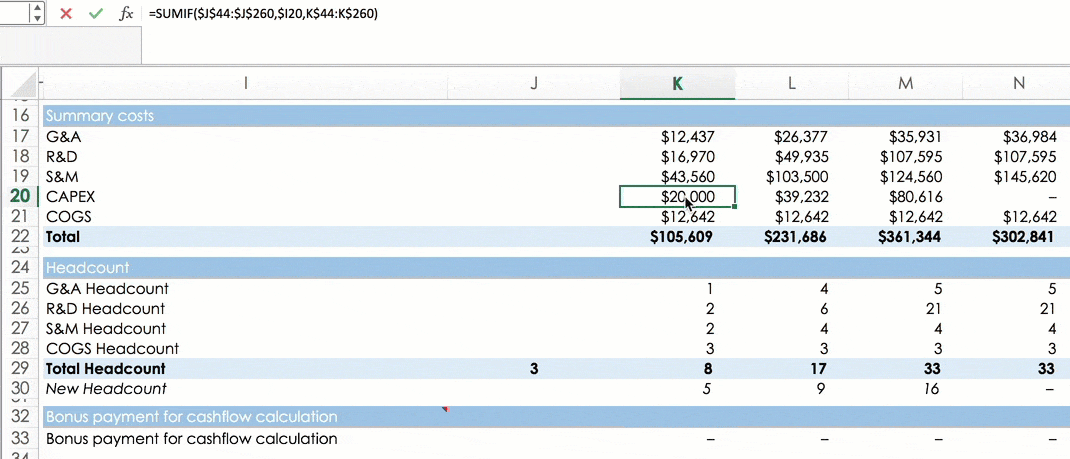Select row 22 header
The width and height of the screenshot is (1070, 459).
click(x=20, y=237)
